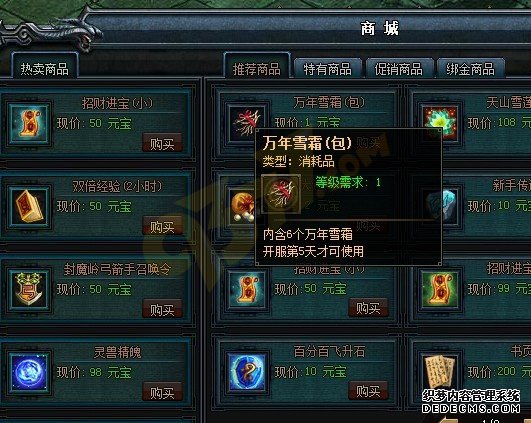The height and width of the screenshot is (423, 531).
Task: Switch to the 促销商品 tab
Action: (x=399, y=69)
